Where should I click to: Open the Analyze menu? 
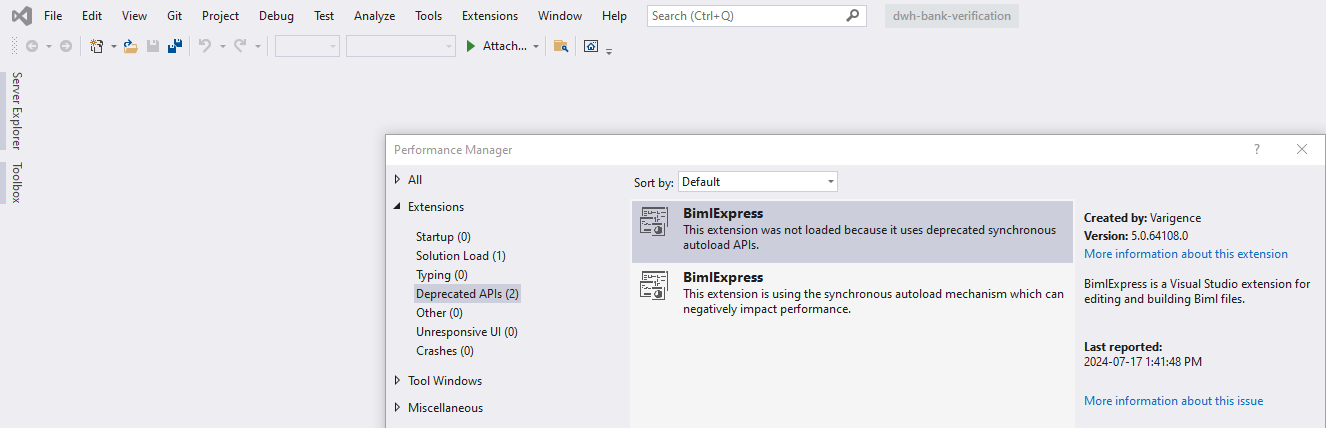[x=375, y=16]
